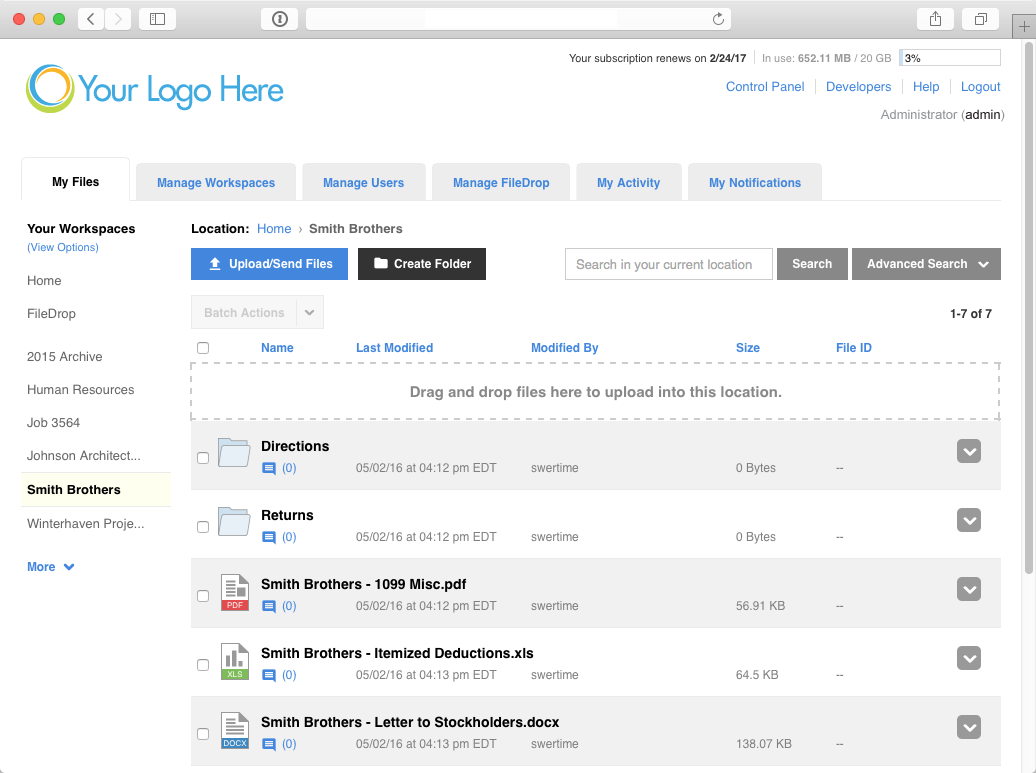This screenshot has height=773, width=1036.
Task: Click the XLS icon for Itemized Deductions
Action: point(234,662)
